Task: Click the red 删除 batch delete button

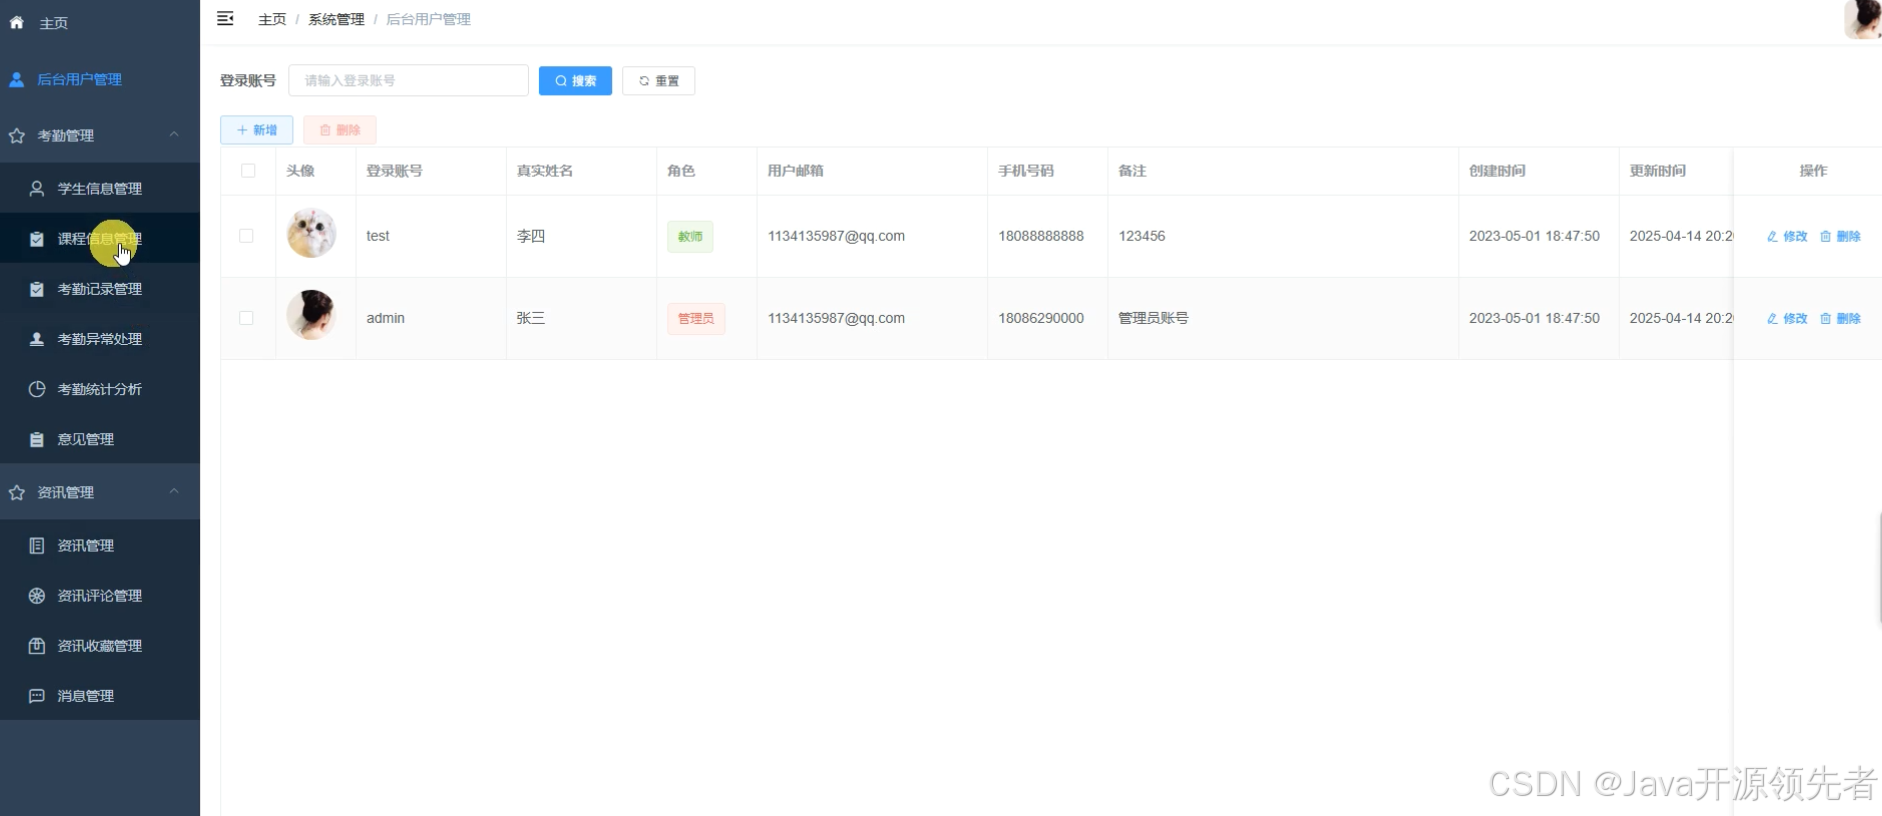Action: pyautogui.click(x=340, y=130)
